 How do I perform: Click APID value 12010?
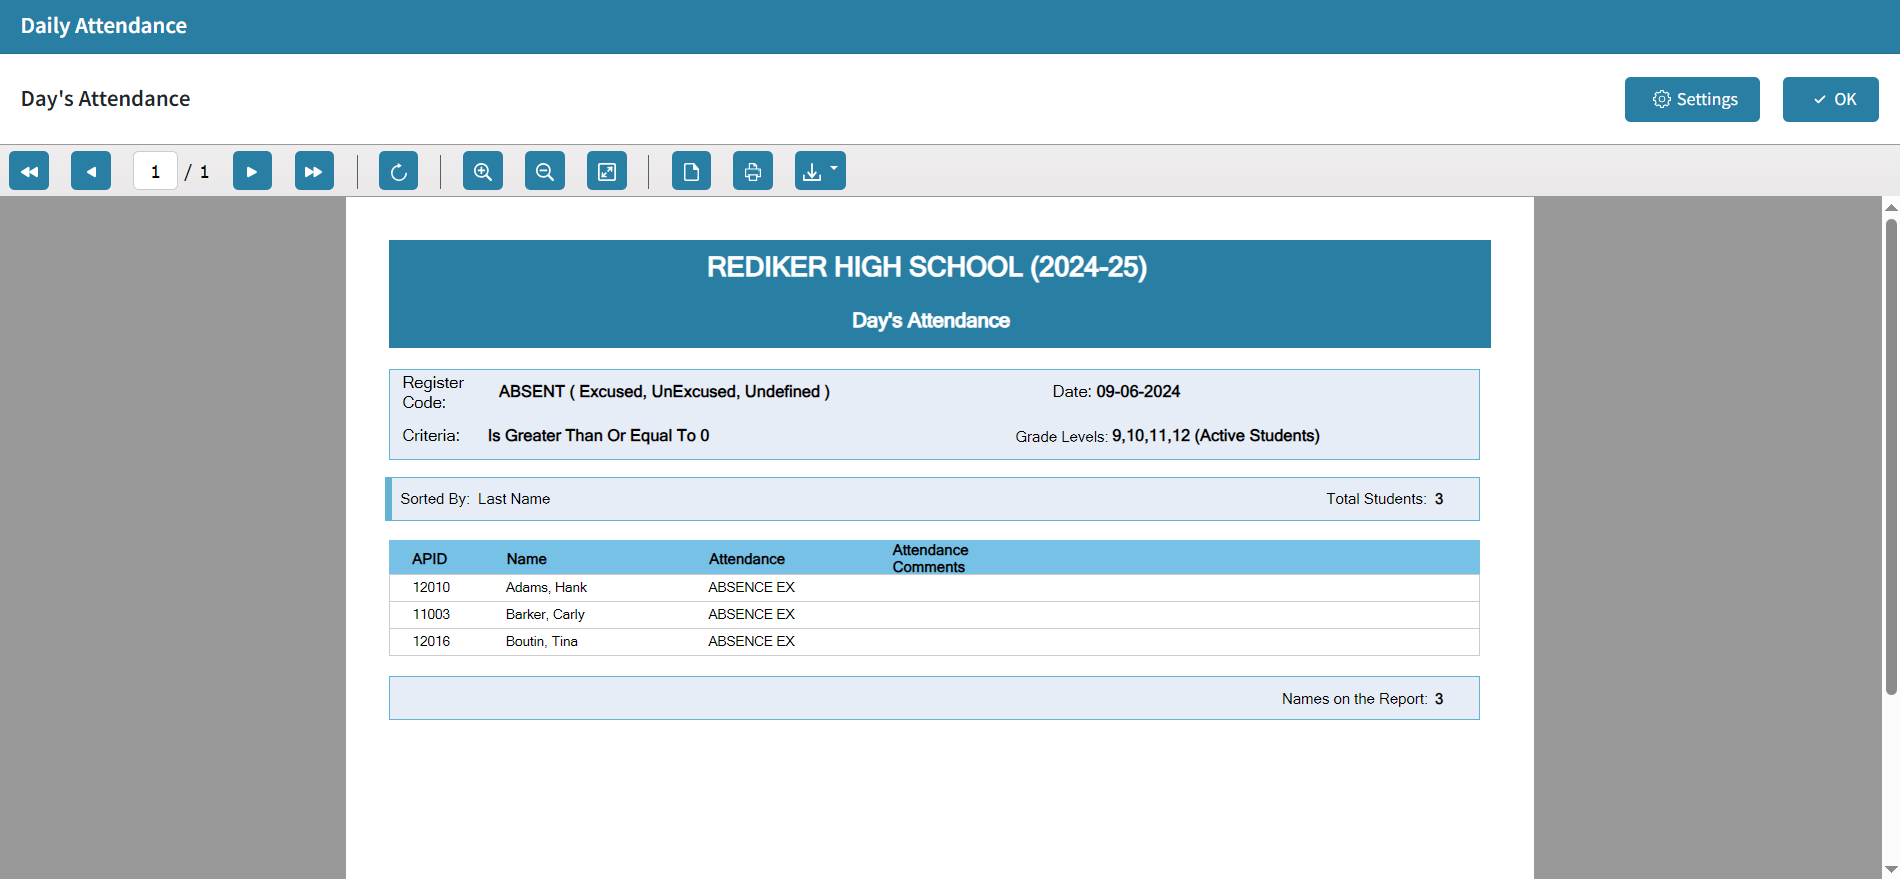[431, 587]
